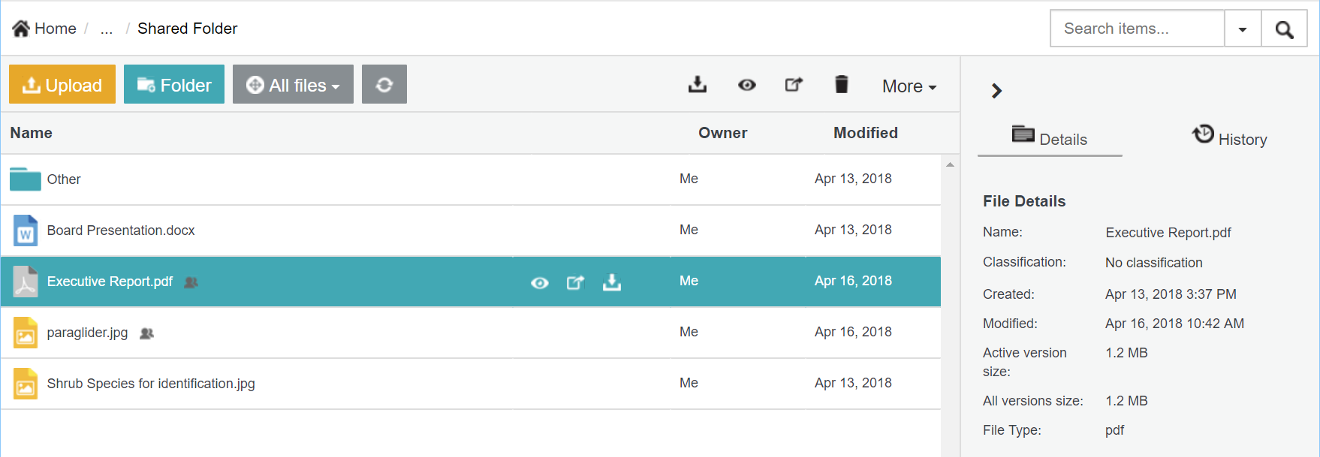Click into the Search items field
Image resolution: width=1320 pixels, height=457 pixels.
click(x=1136, y=29)
